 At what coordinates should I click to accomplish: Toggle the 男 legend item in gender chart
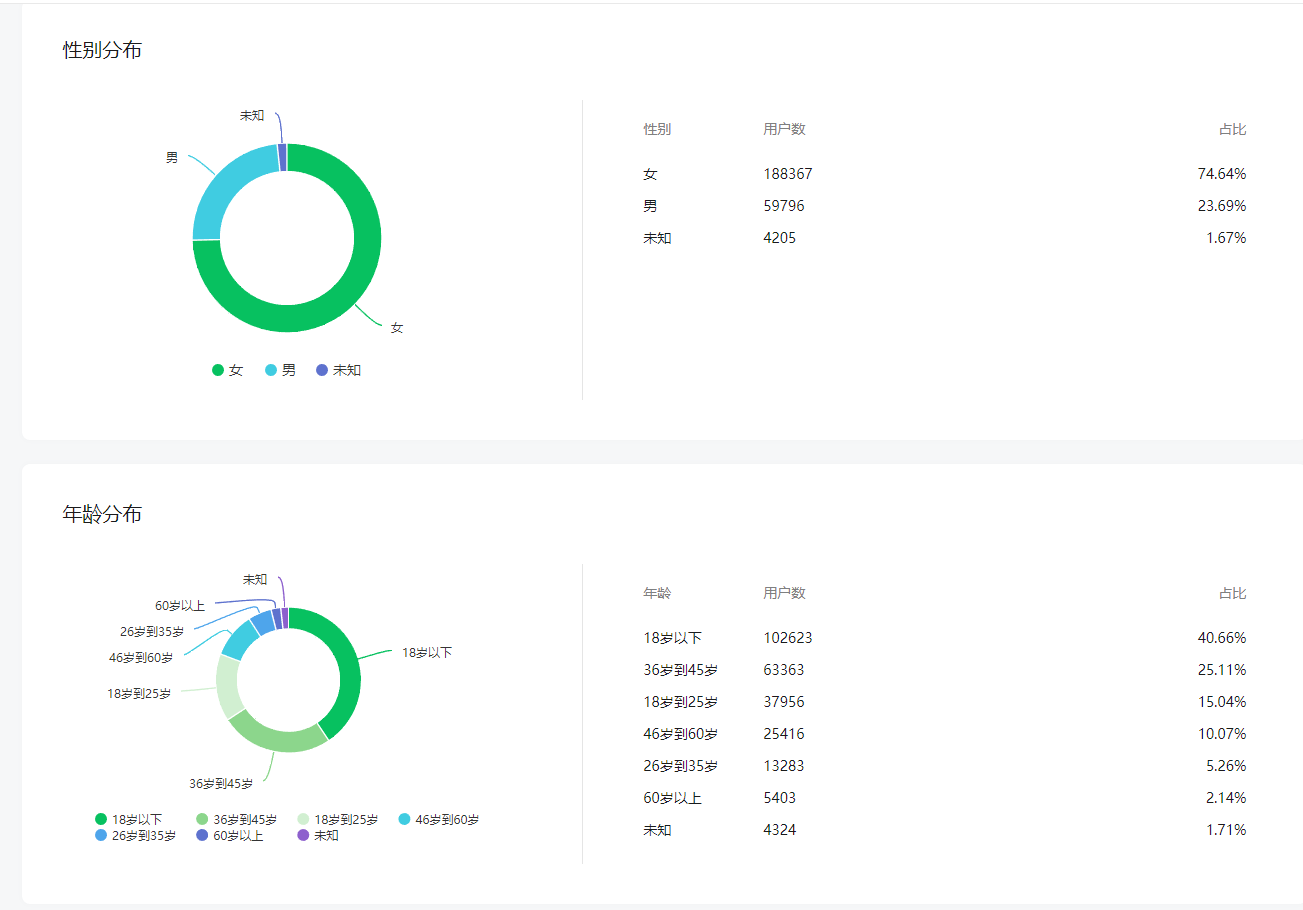click(x=281, y=370)
